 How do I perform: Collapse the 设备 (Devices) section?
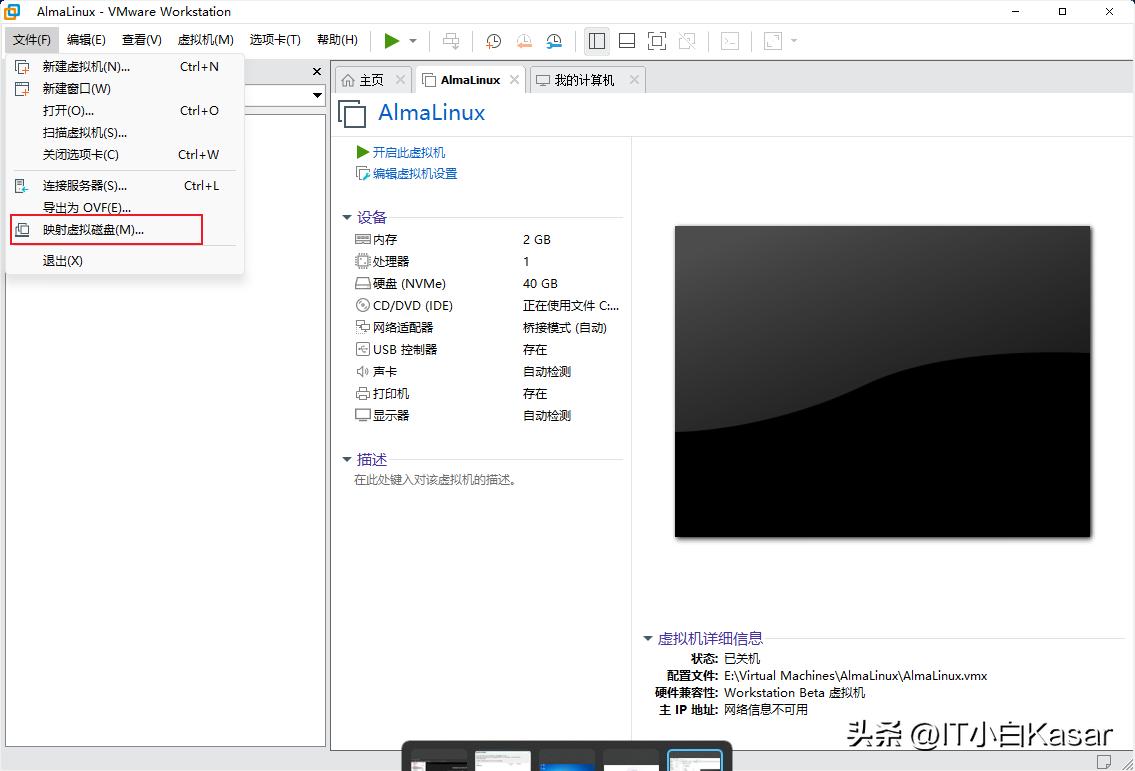(x=347, y=217)
